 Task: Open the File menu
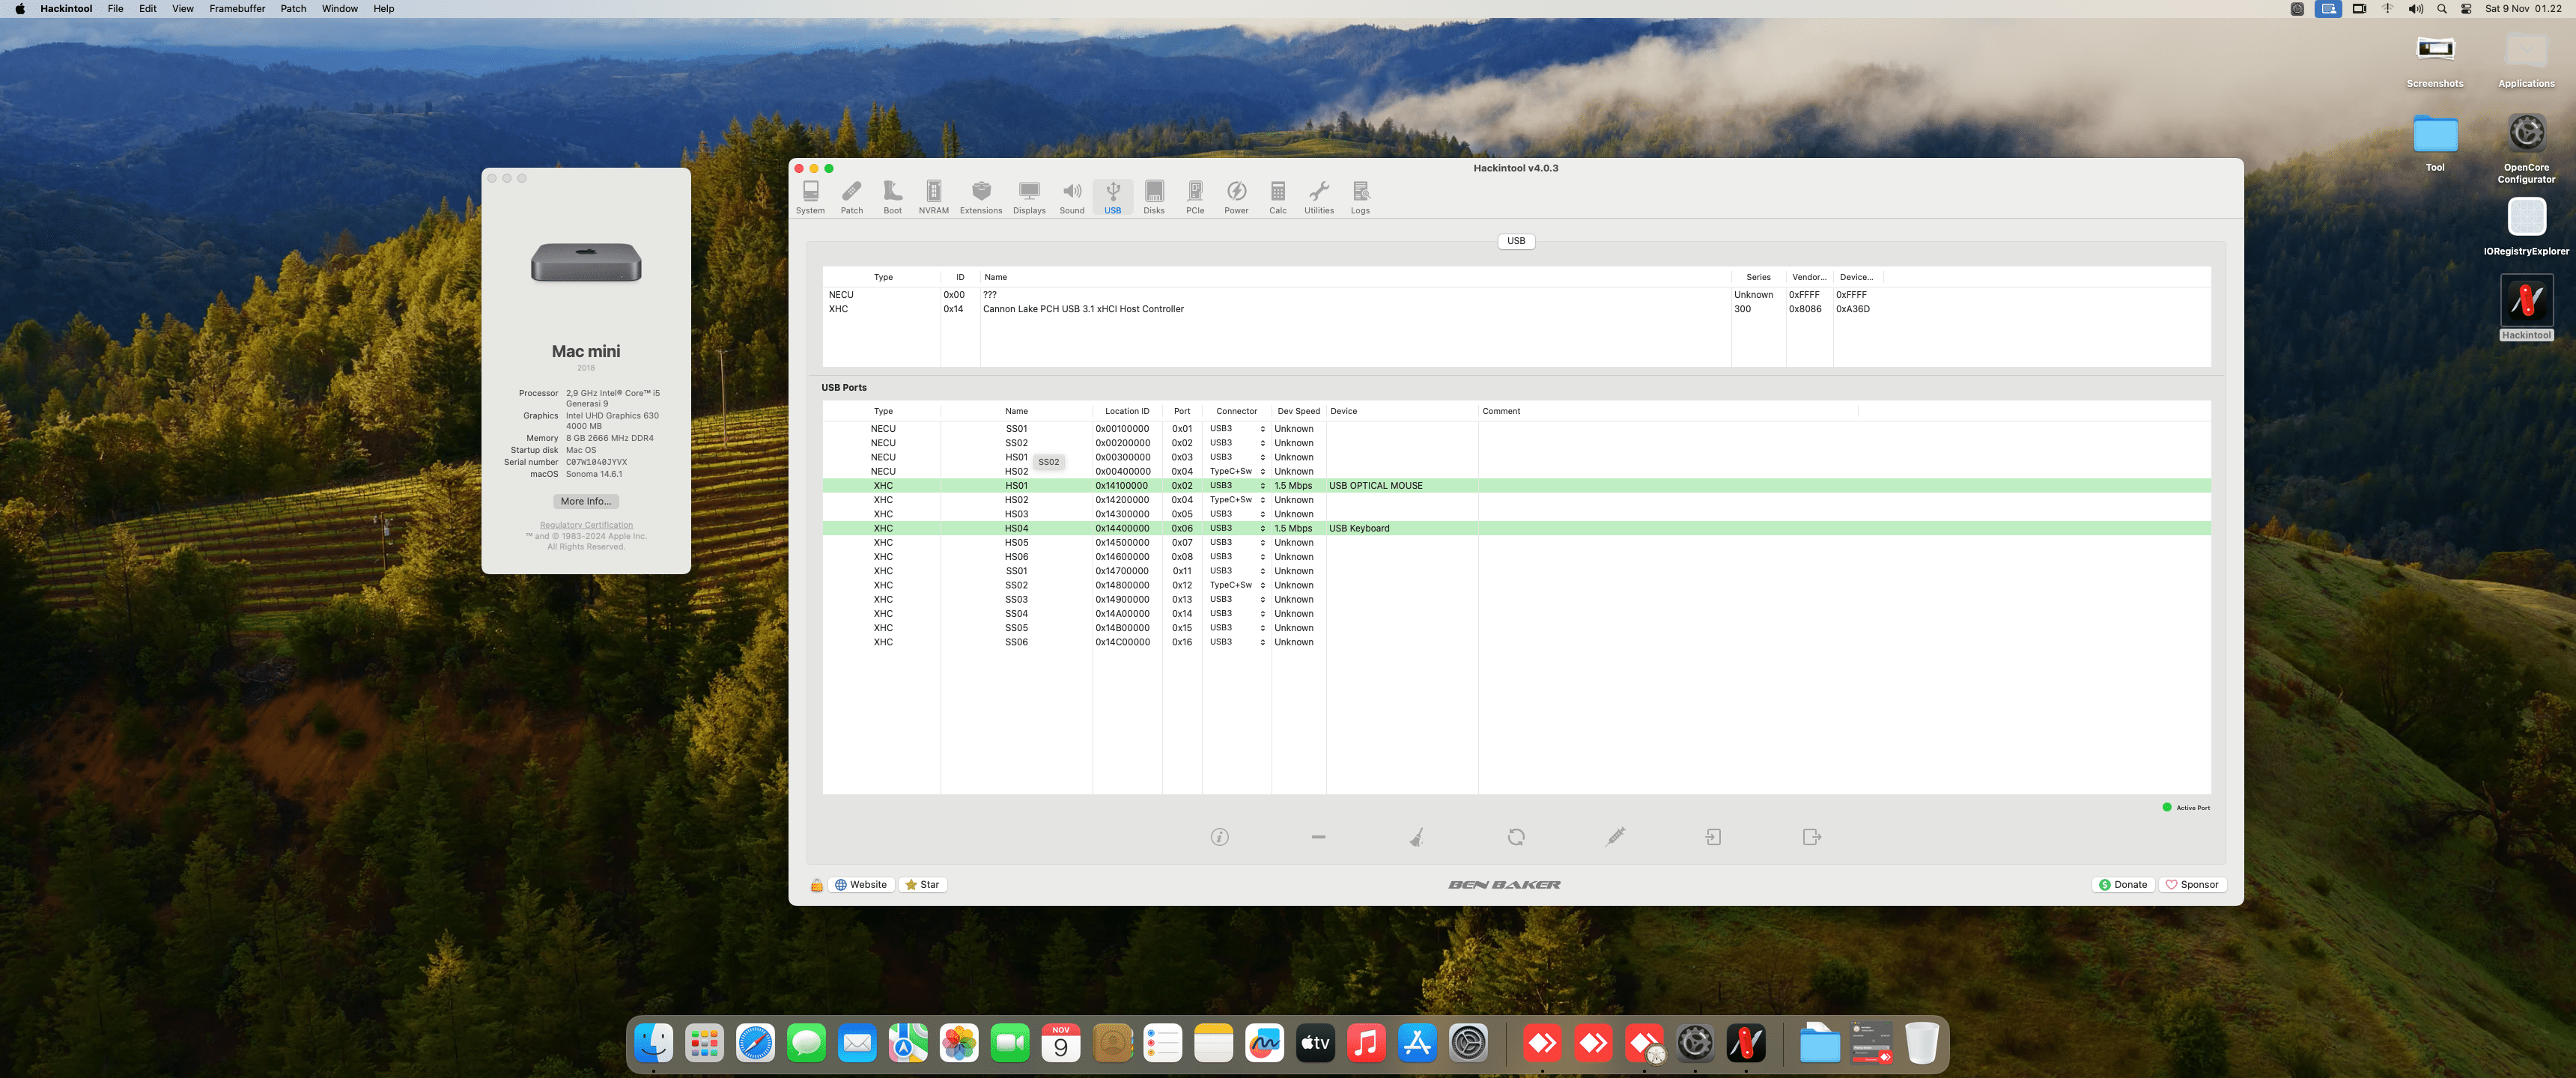pyautogui.click(x=115, y=9)
